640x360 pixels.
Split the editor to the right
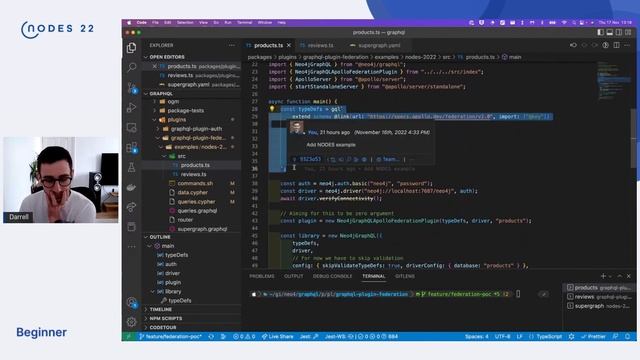(x=616, y=45)
